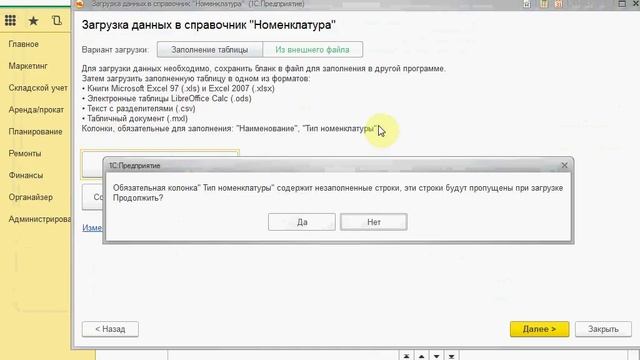Open Favorites star icon in sidebar

(x=33, y=21)
